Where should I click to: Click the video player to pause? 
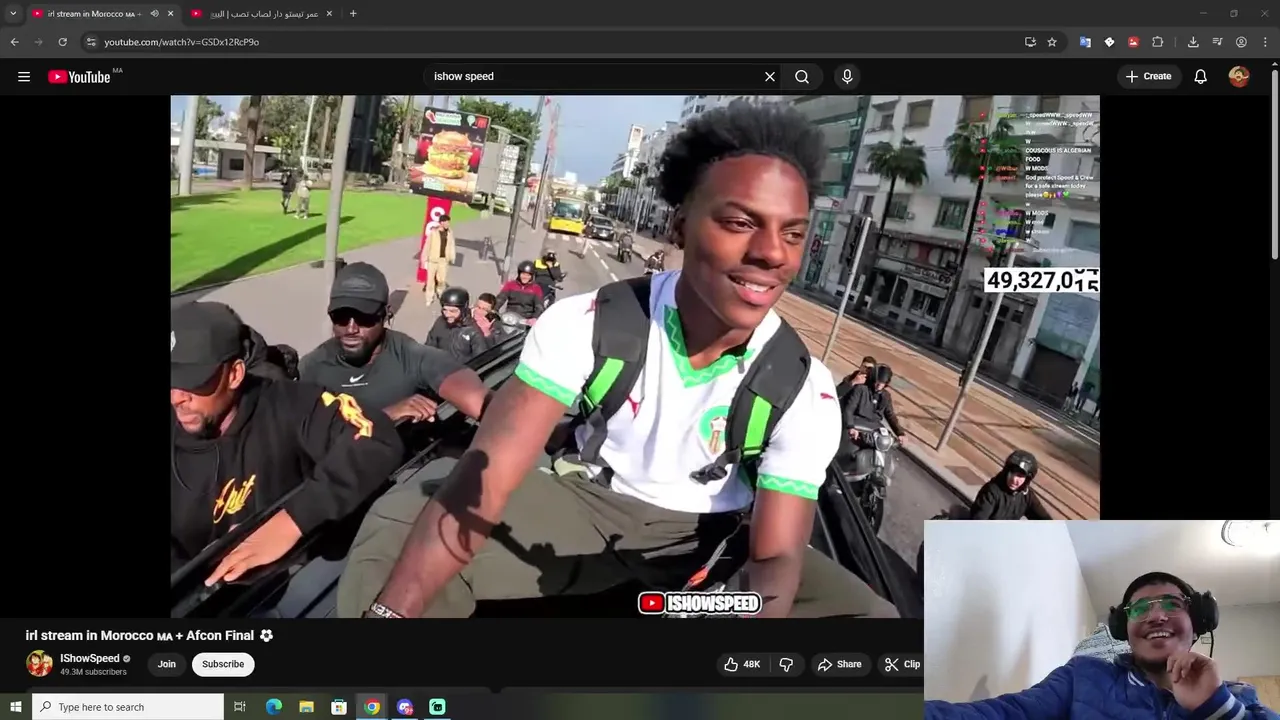tap(635, 357)
